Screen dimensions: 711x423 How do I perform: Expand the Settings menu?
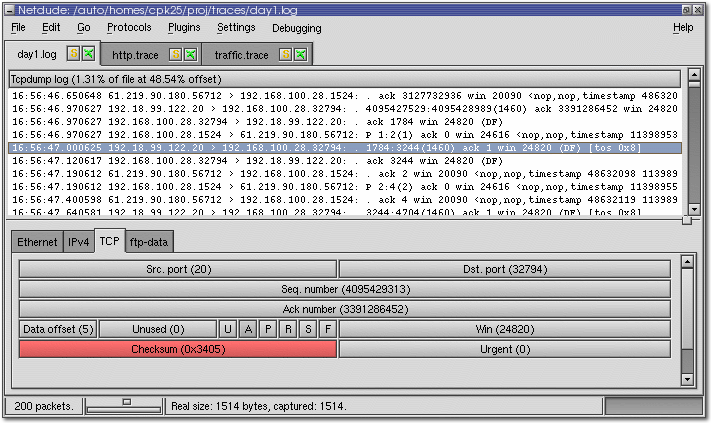236,28
